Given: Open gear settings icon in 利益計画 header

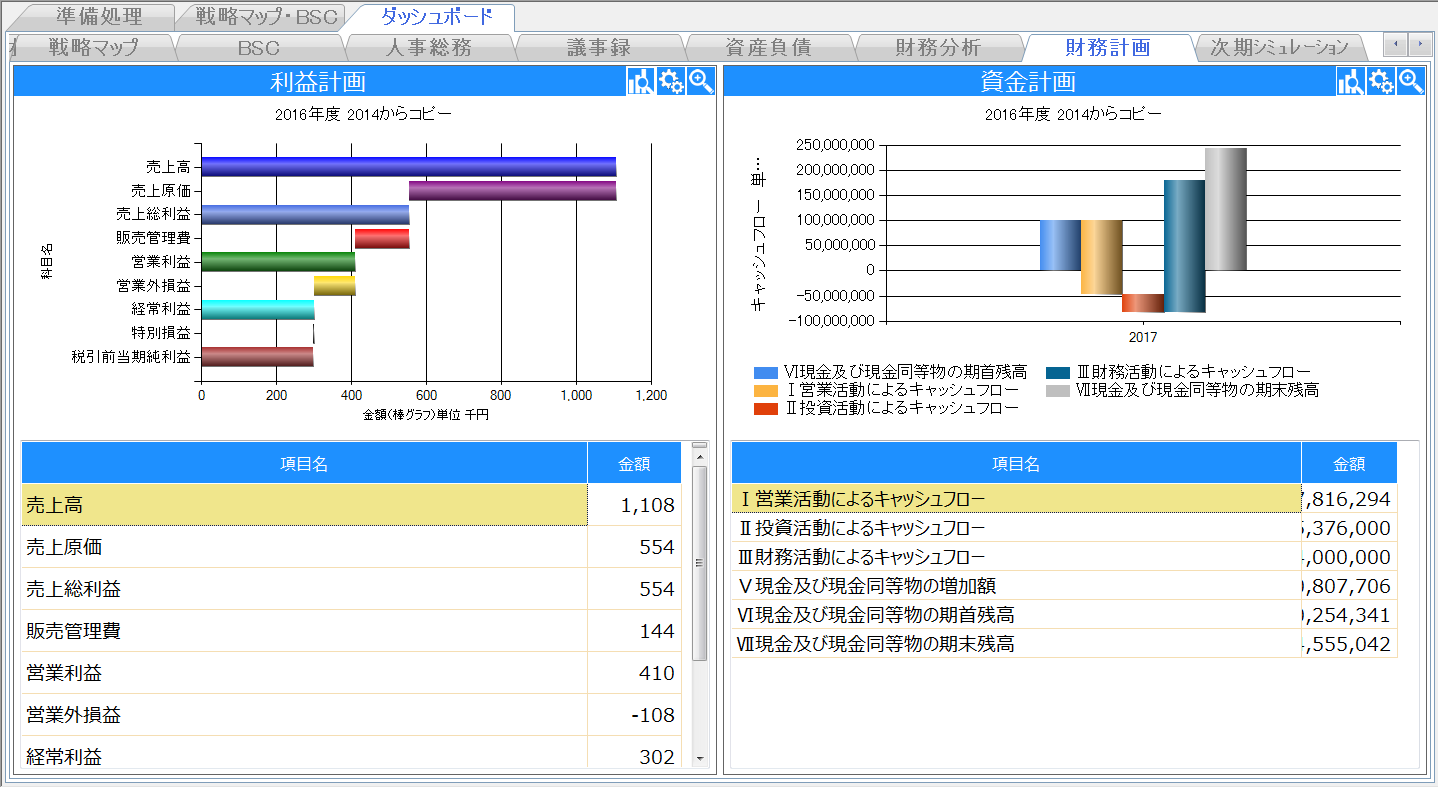Looking at the screenshot, I should tap(671, 82).
